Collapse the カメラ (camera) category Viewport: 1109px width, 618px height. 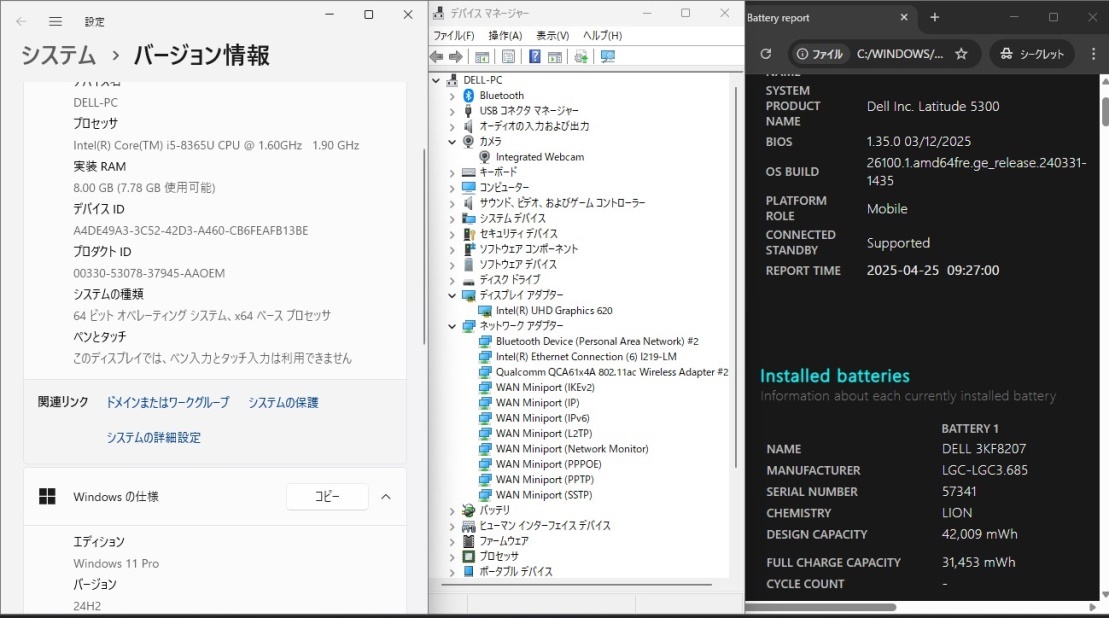[x=452, y=141]
